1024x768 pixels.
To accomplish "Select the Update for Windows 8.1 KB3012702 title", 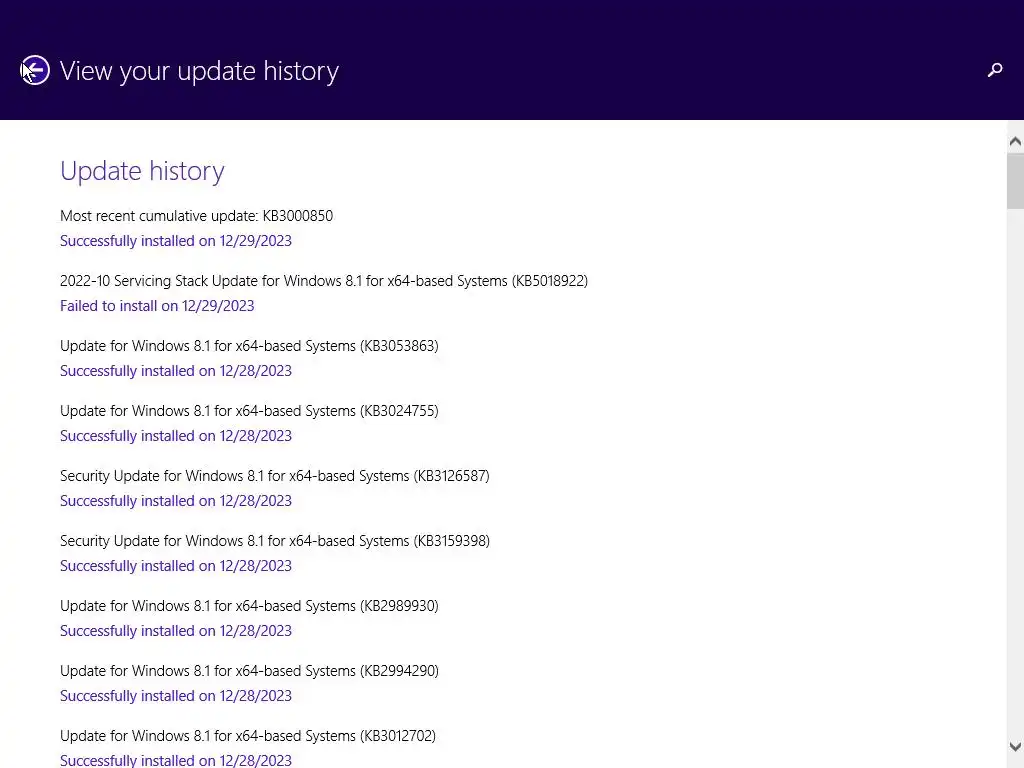I will point(248,735).
